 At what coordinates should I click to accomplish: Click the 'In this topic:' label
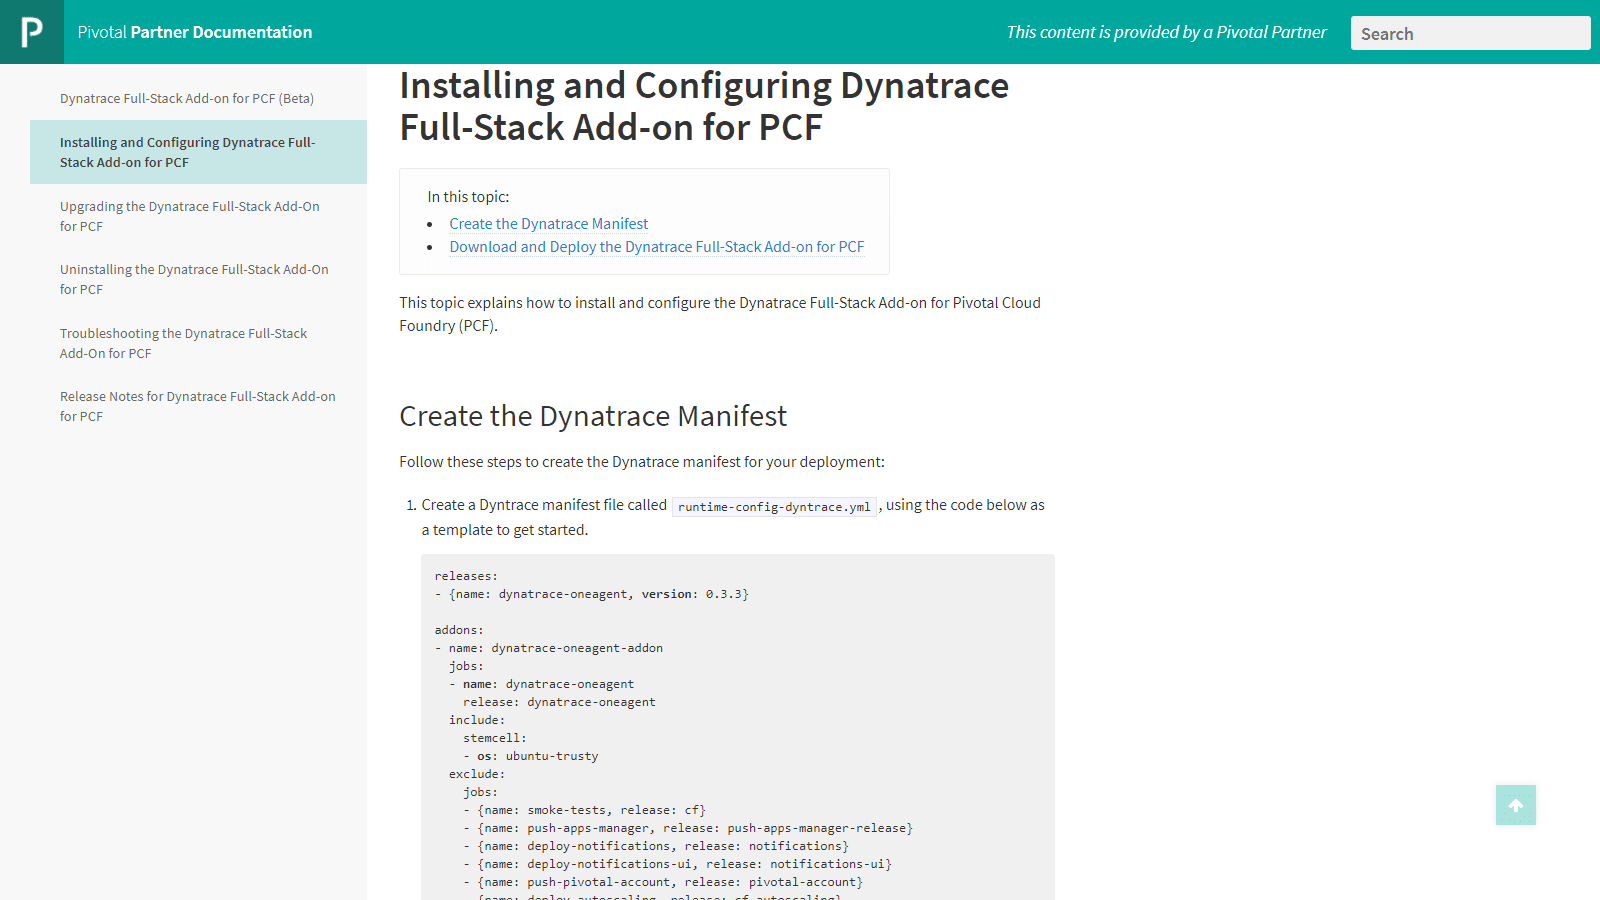(x=468, y=197)
